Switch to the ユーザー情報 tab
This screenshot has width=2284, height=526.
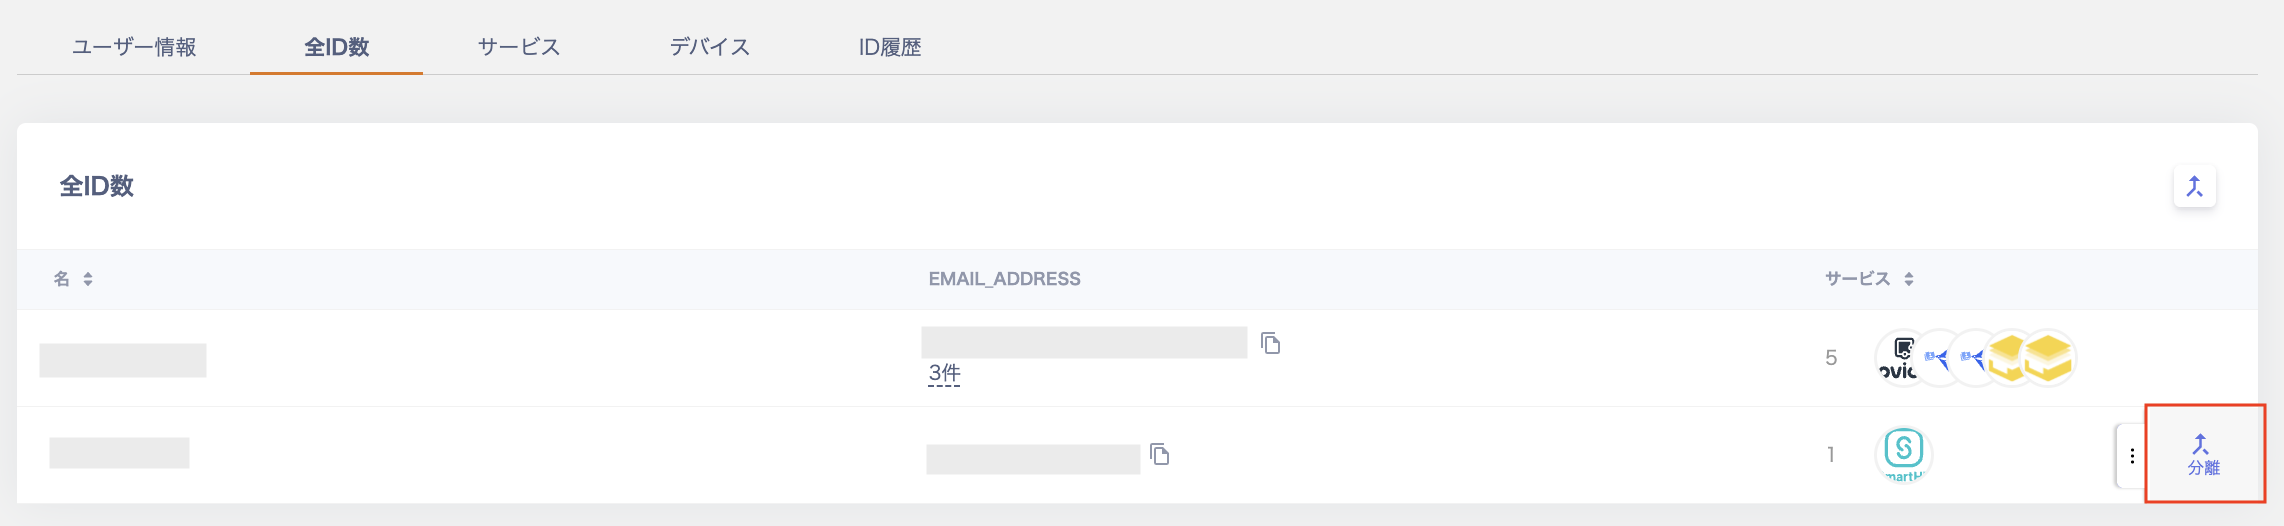[x=134, y=47]
